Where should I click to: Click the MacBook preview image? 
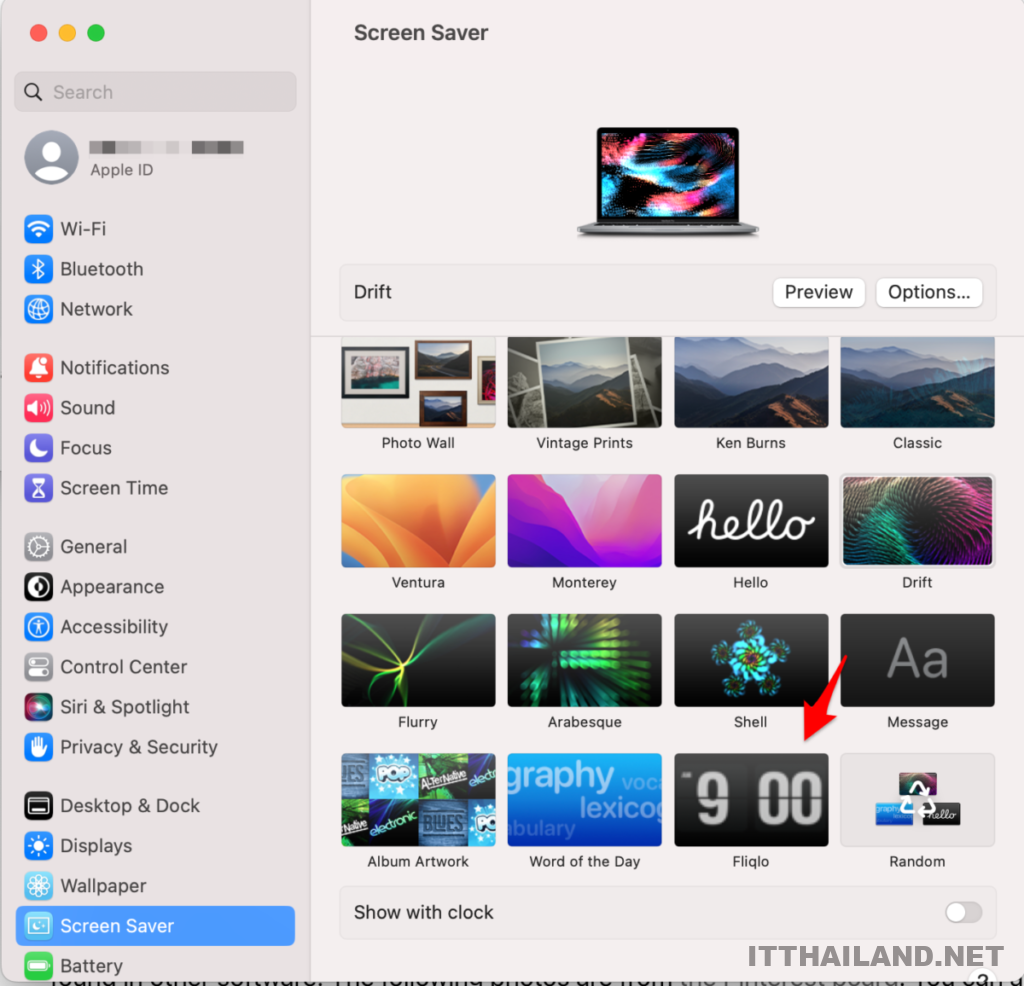(x=667, y=181)
